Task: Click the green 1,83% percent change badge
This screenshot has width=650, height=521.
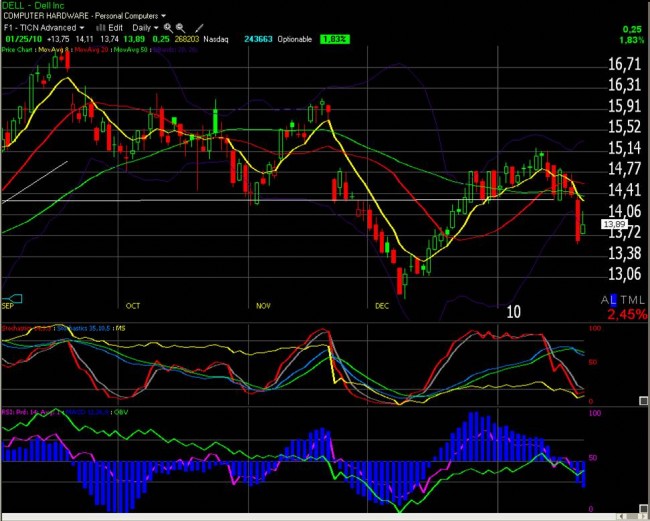Action: (334, 38)
